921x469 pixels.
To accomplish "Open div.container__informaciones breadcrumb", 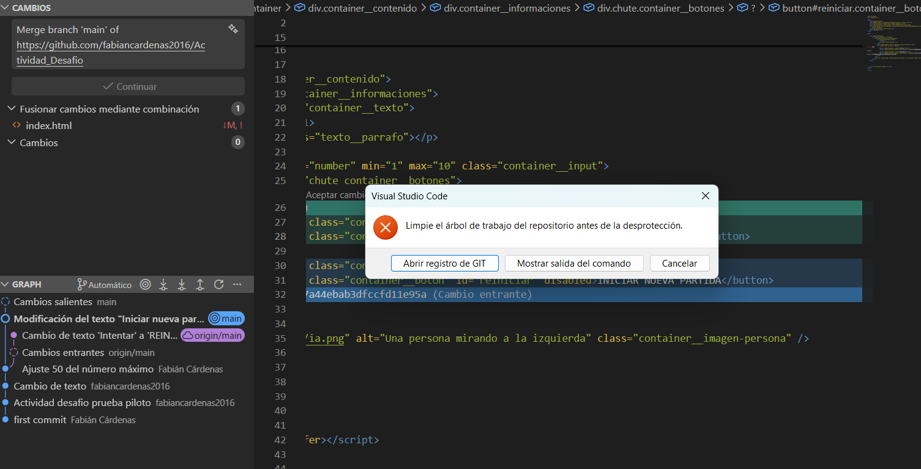I will point(507,8).
